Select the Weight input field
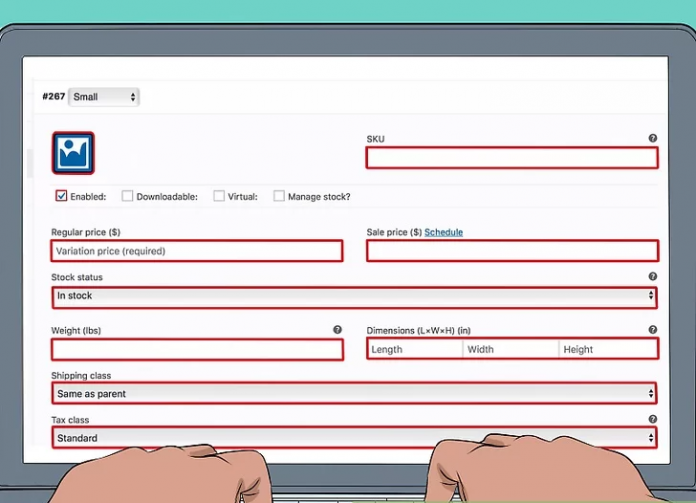Viewport: 696px width, 503px height. [x=197, y=349]
